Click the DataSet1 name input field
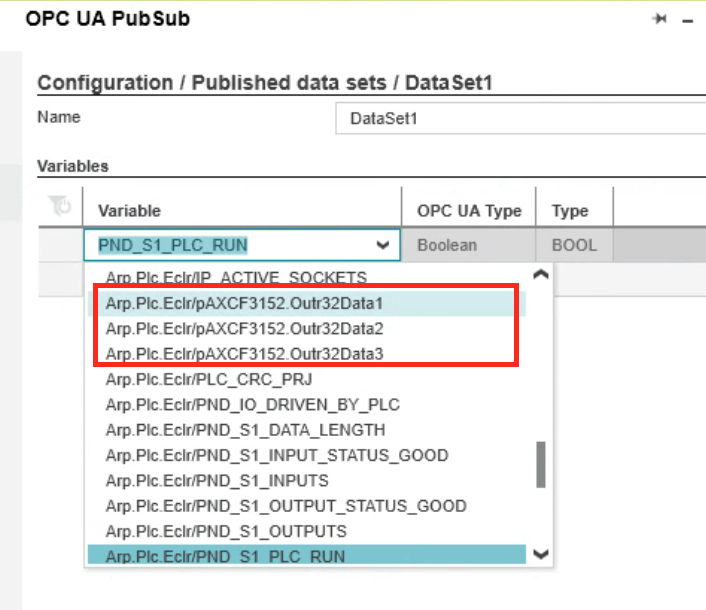Image resolution: width=706 pixels, height=610 pixels. (x=520, y=118)
